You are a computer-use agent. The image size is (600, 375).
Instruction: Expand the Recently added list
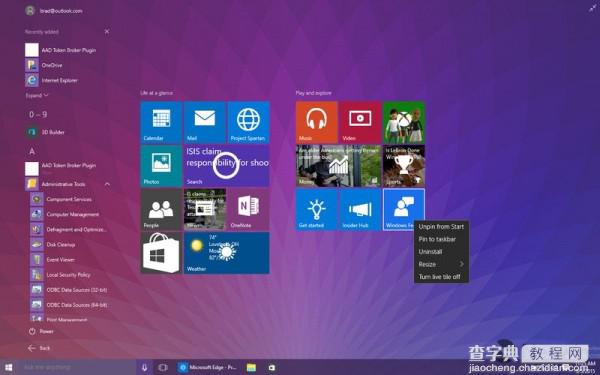(x=37, y=95)
